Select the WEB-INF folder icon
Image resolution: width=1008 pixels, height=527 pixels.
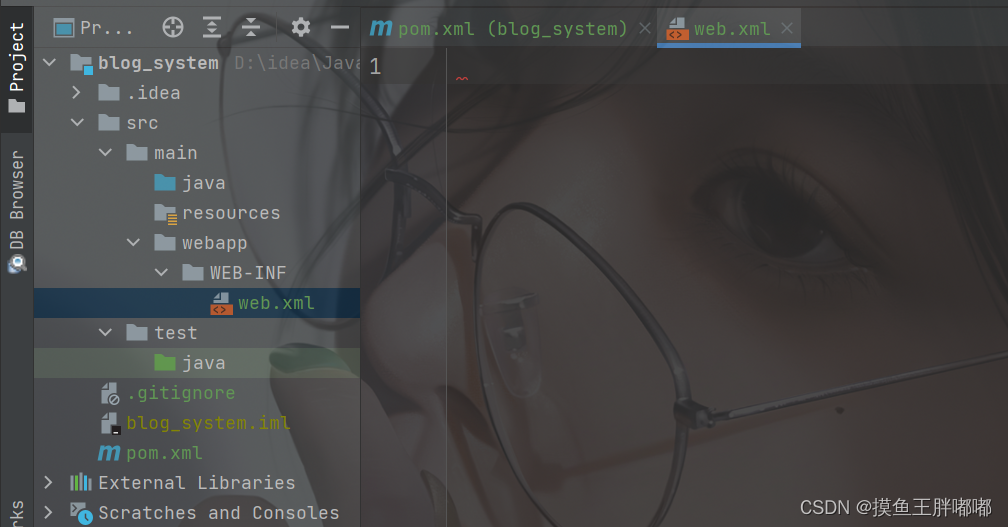(193, 272)
